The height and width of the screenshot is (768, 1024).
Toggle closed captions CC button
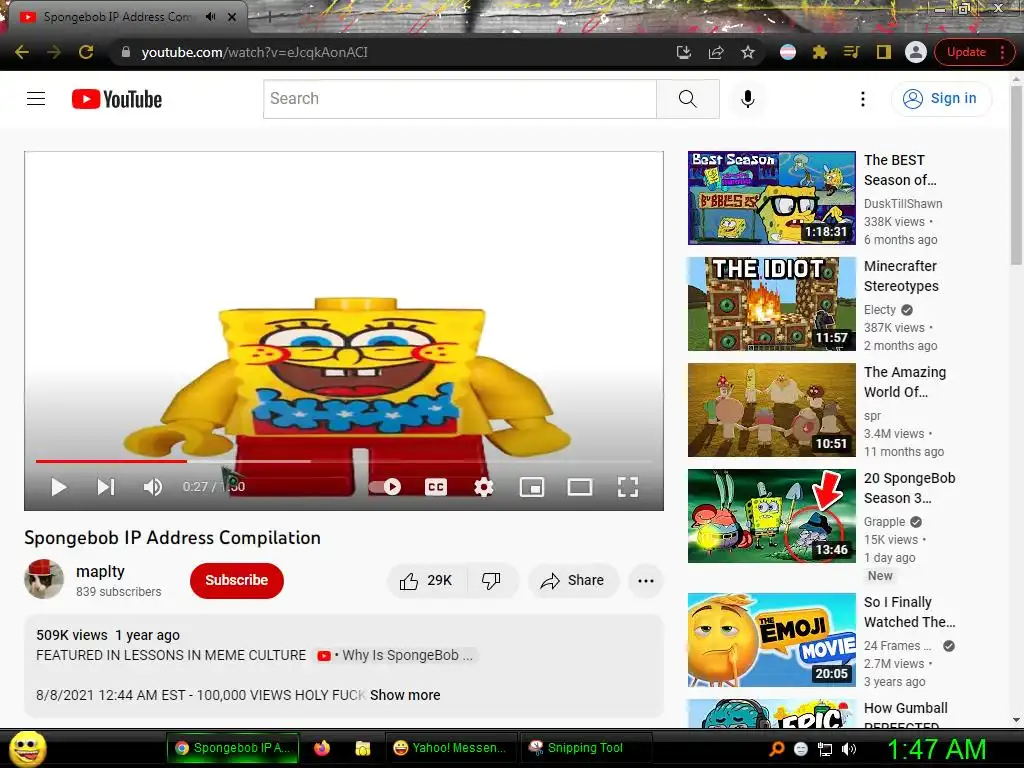[436, 487]
